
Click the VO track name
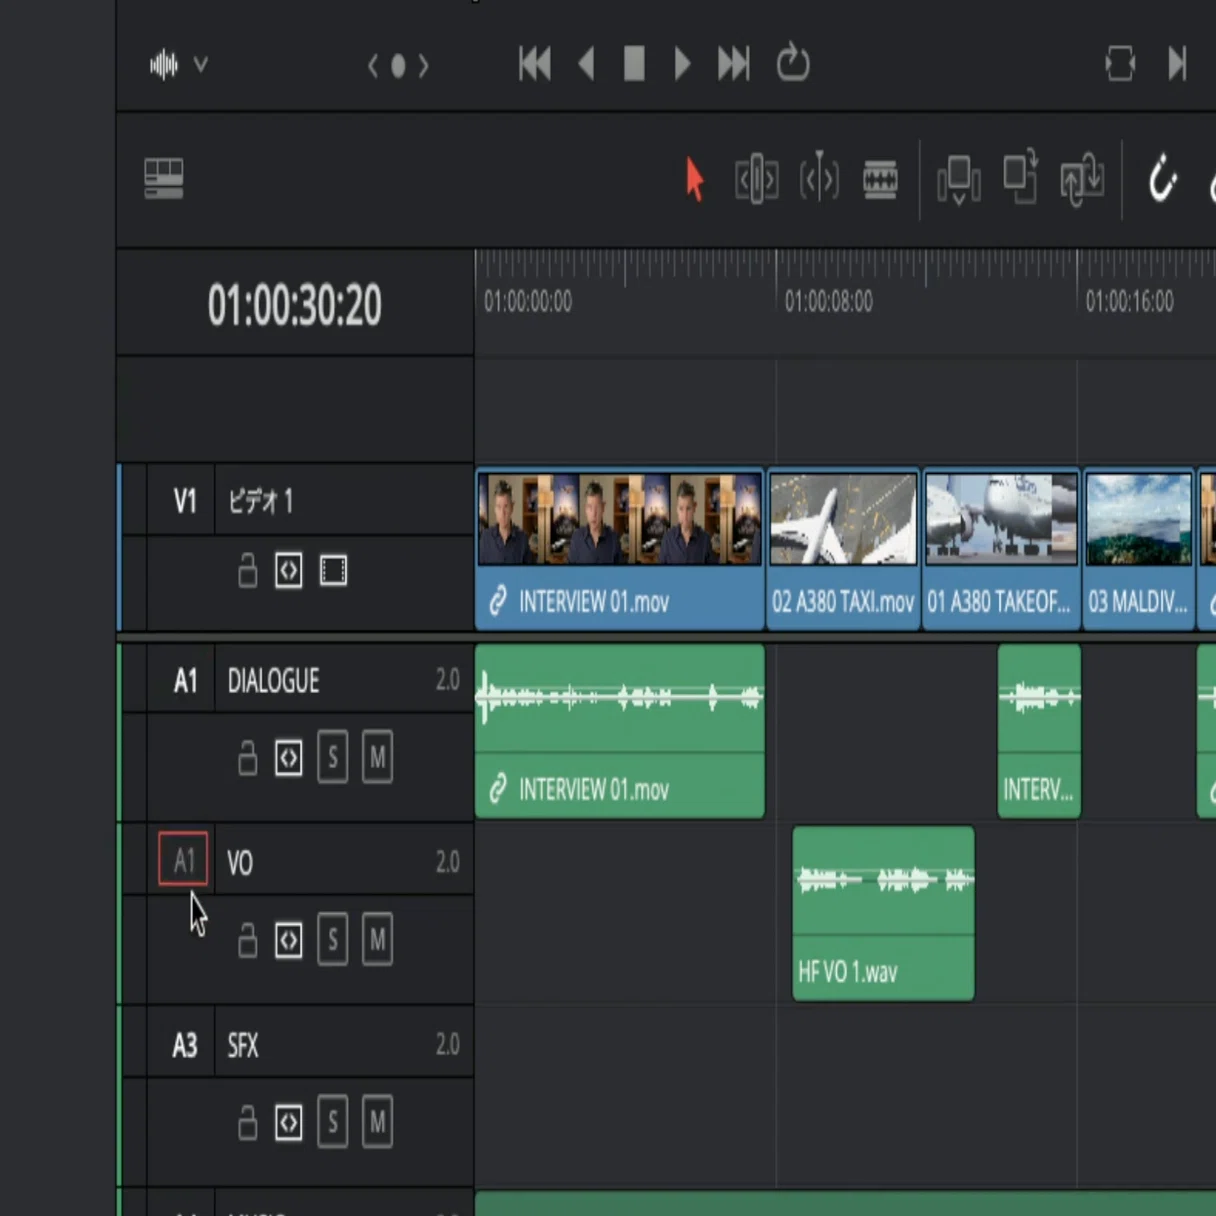[x=240, y=863]
